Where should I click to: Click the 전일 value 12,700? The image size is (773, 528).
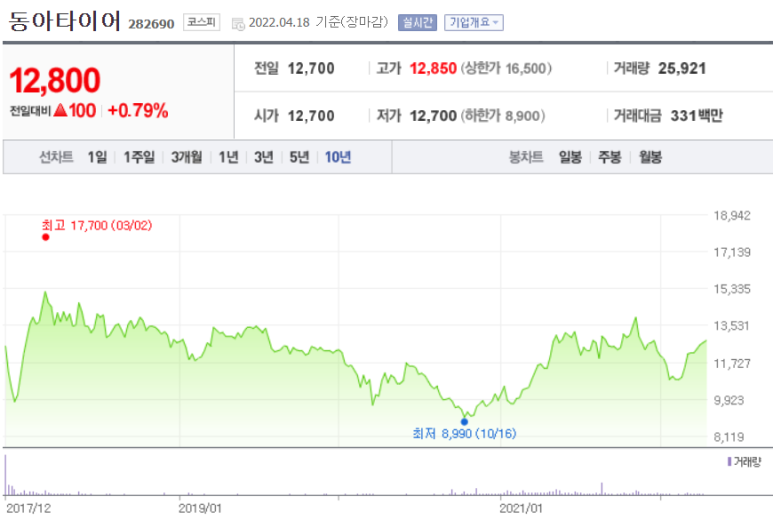[x=311, y=69]
